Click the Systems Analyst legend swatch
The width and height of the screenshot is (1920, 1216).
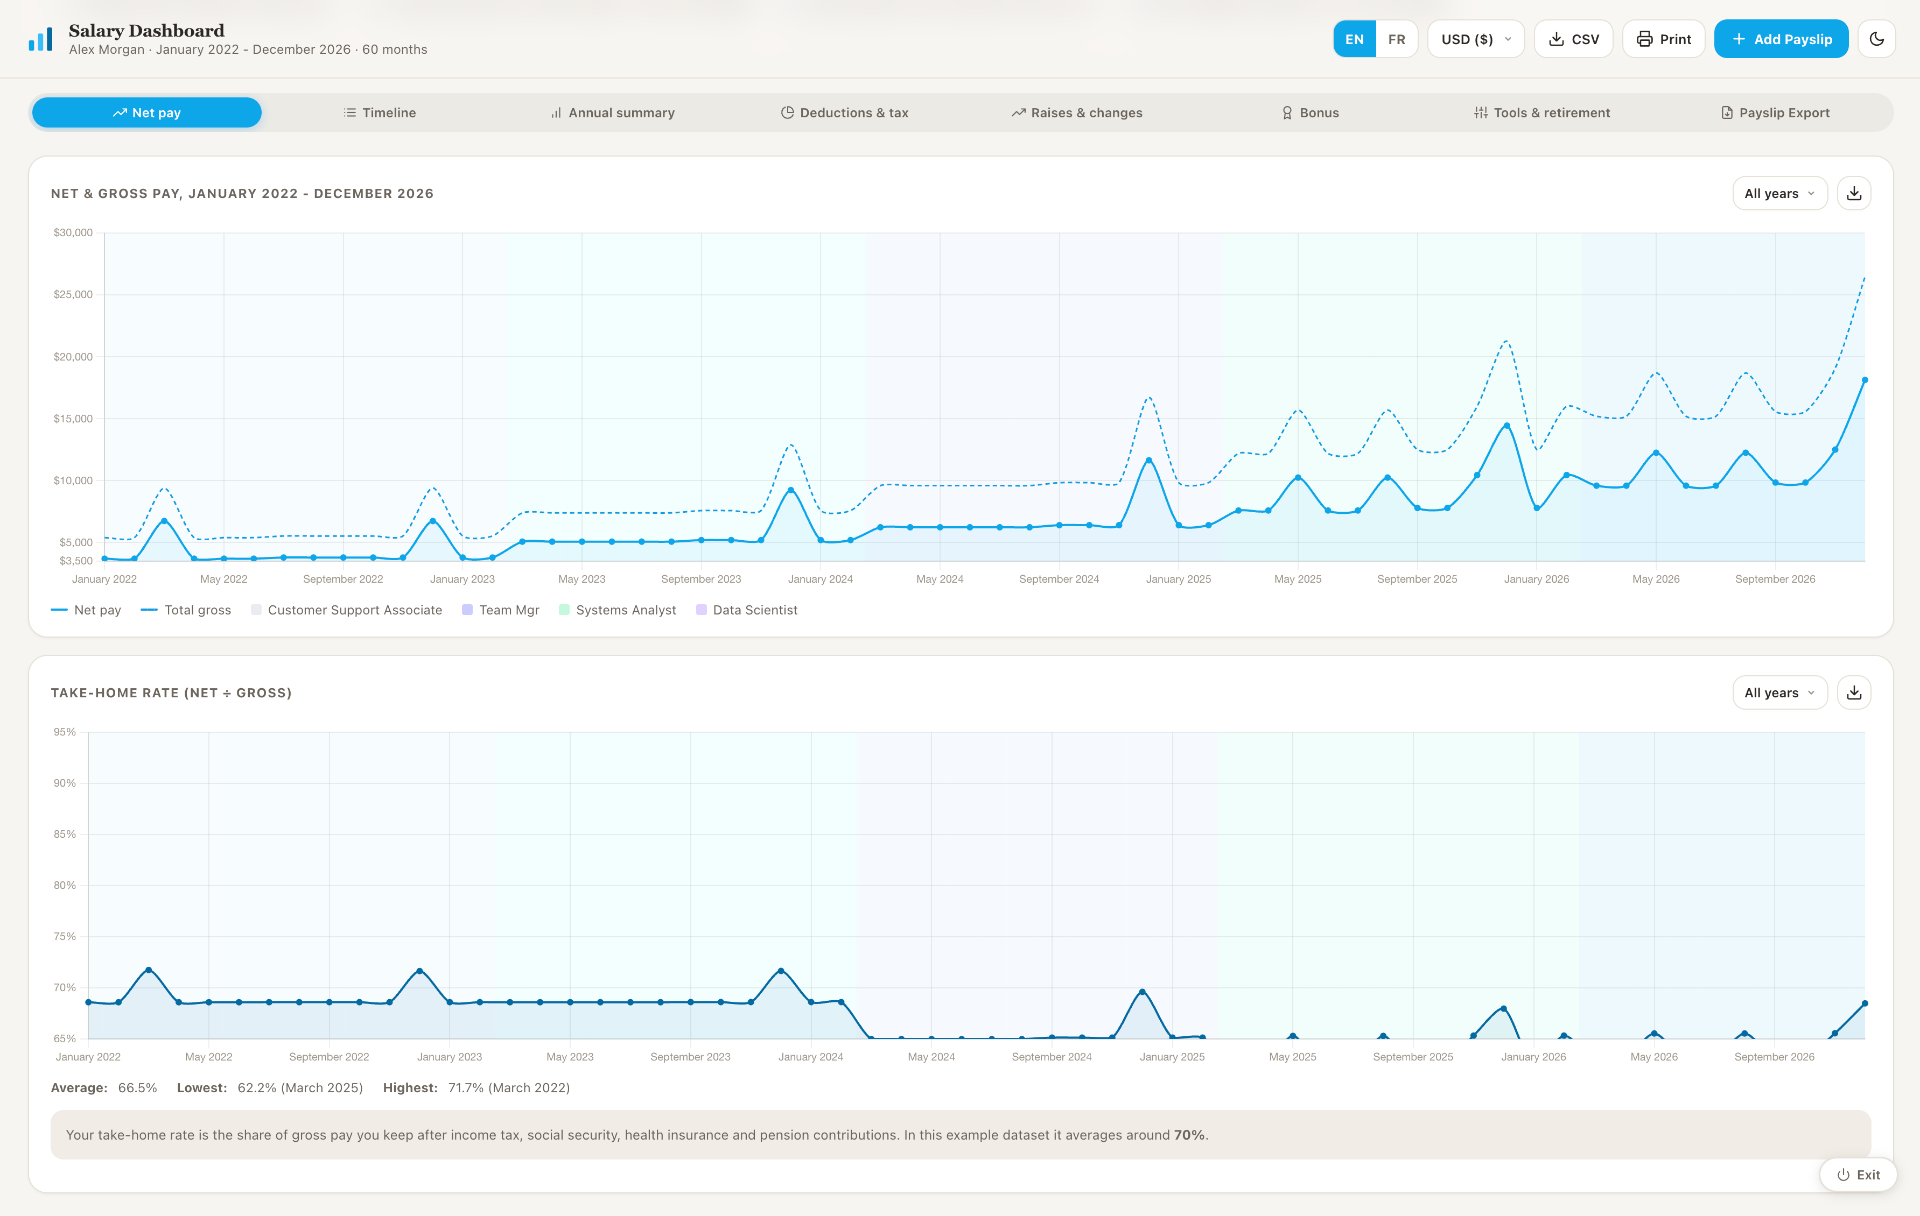(x=564, y=610)
